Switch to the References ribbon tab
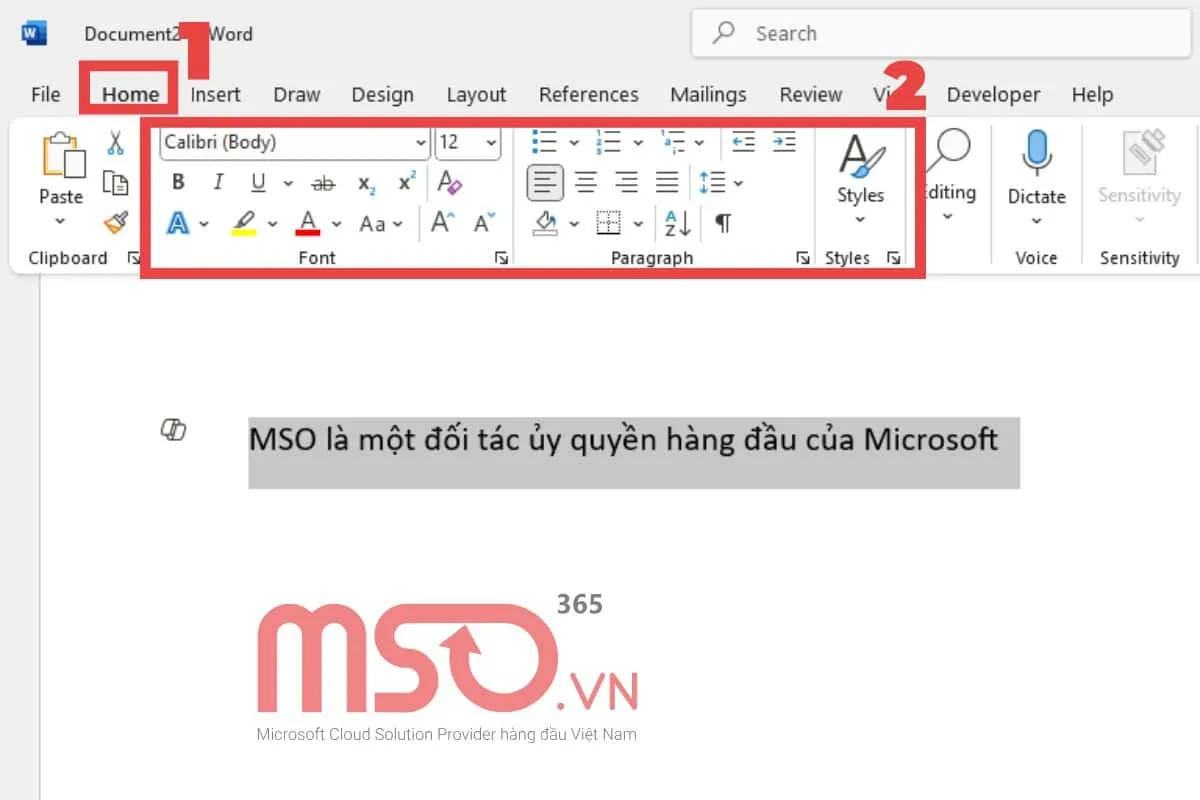Viewport: 1200px width, 800px height. tap(588, 94)
